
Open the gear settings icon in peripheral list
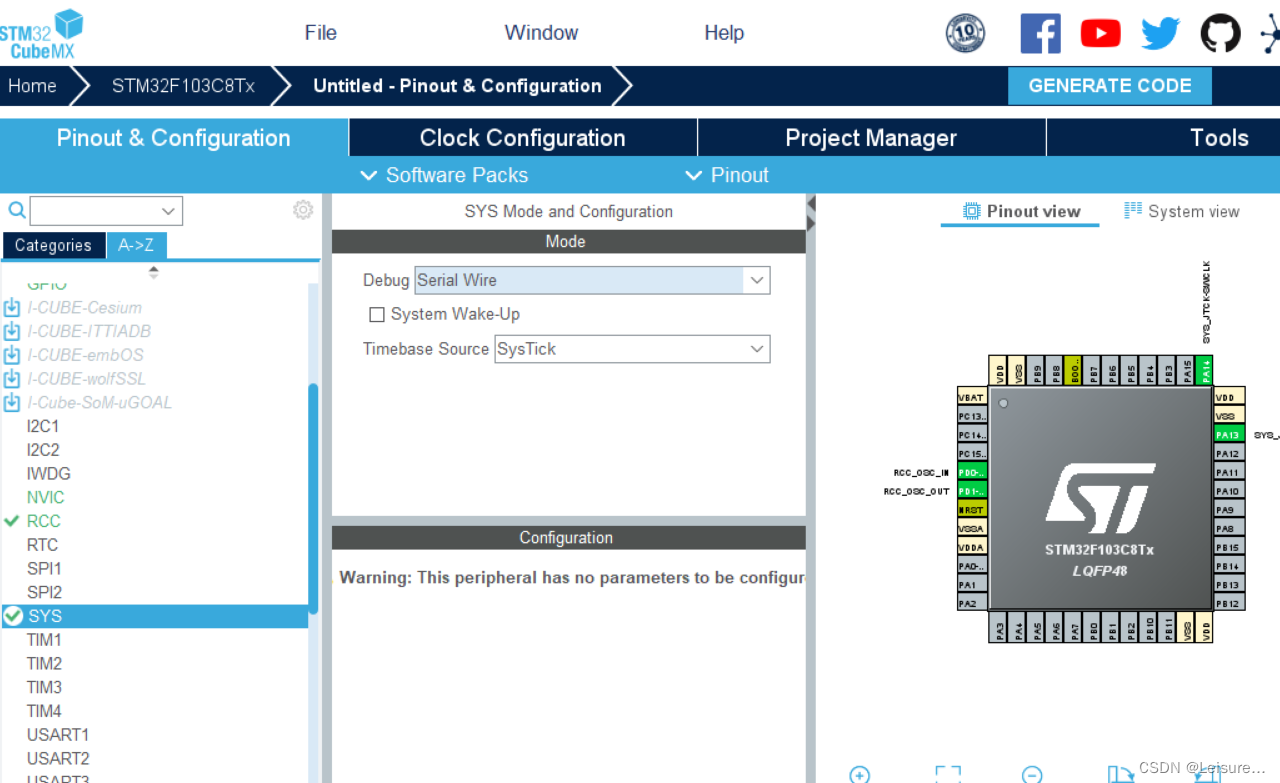click(303, 210)
